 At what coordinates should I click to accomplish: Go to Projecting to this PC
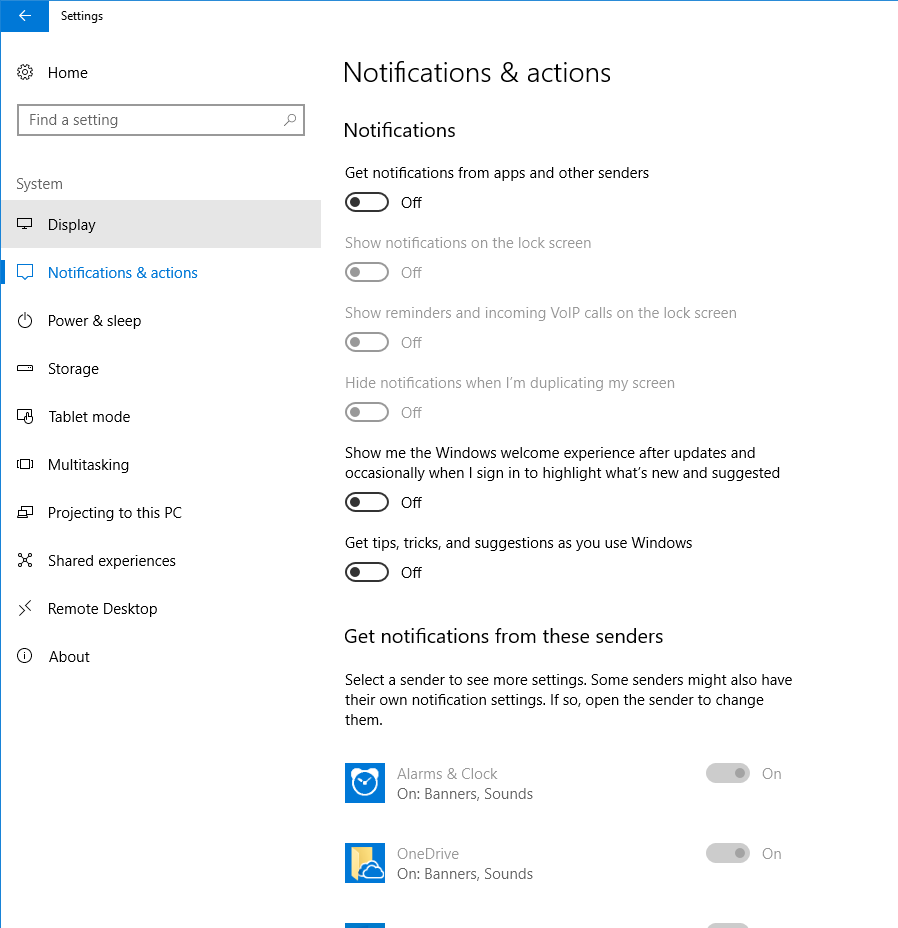tap(115, 513)
